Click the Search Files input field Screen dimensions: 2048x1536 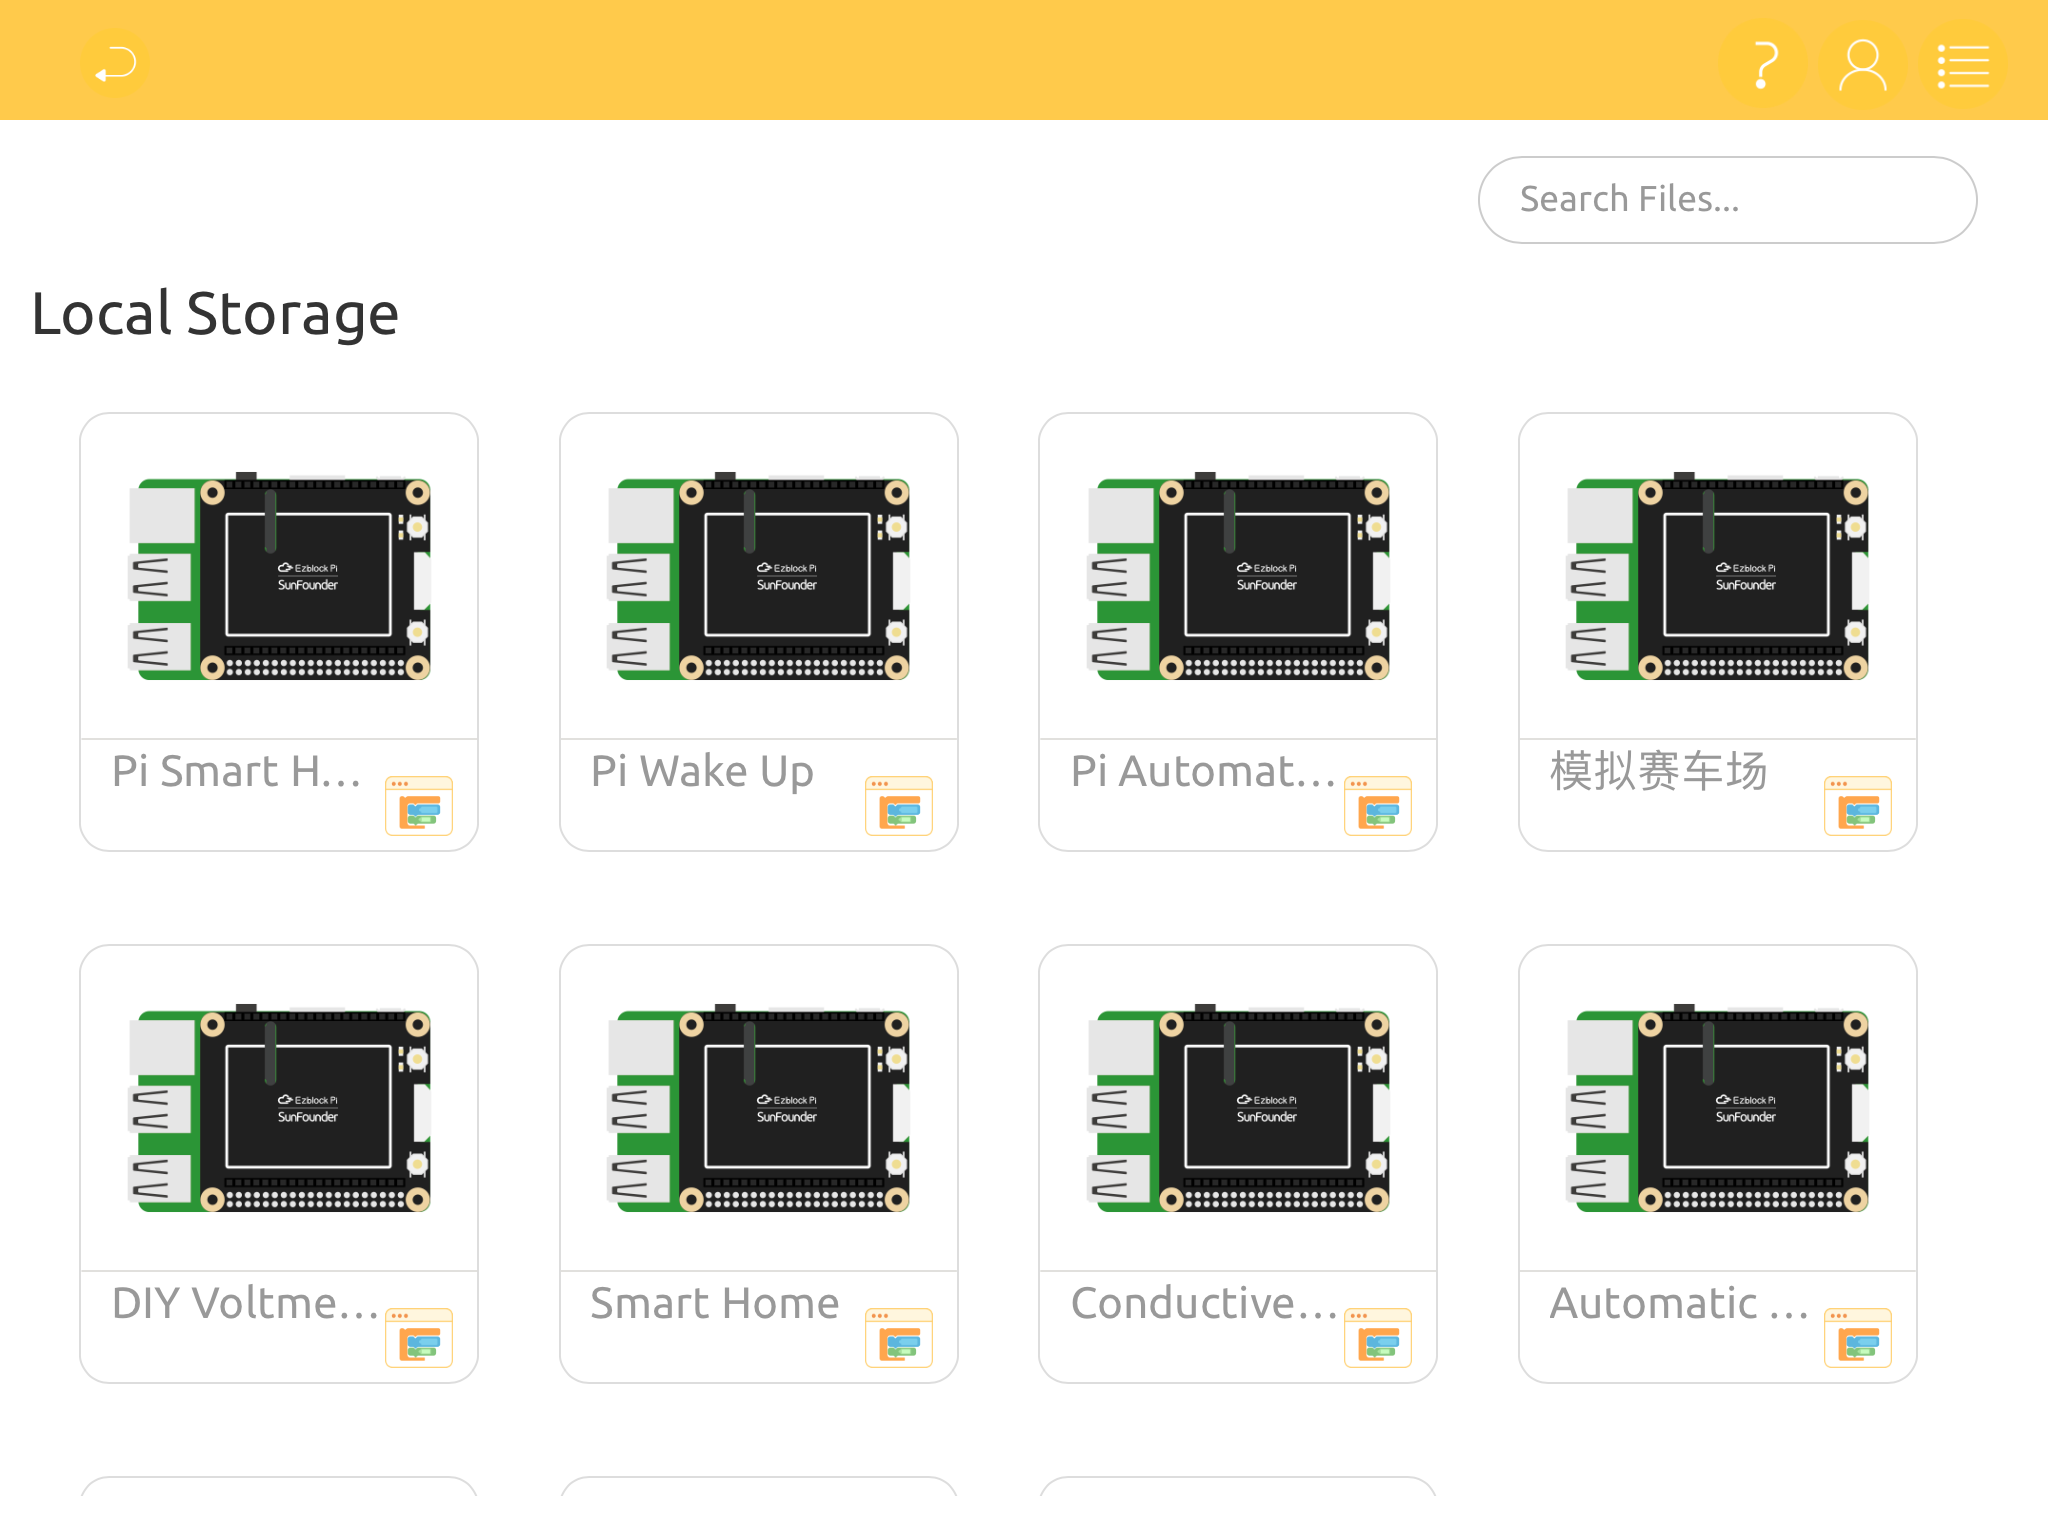(x=1727, y=200)
